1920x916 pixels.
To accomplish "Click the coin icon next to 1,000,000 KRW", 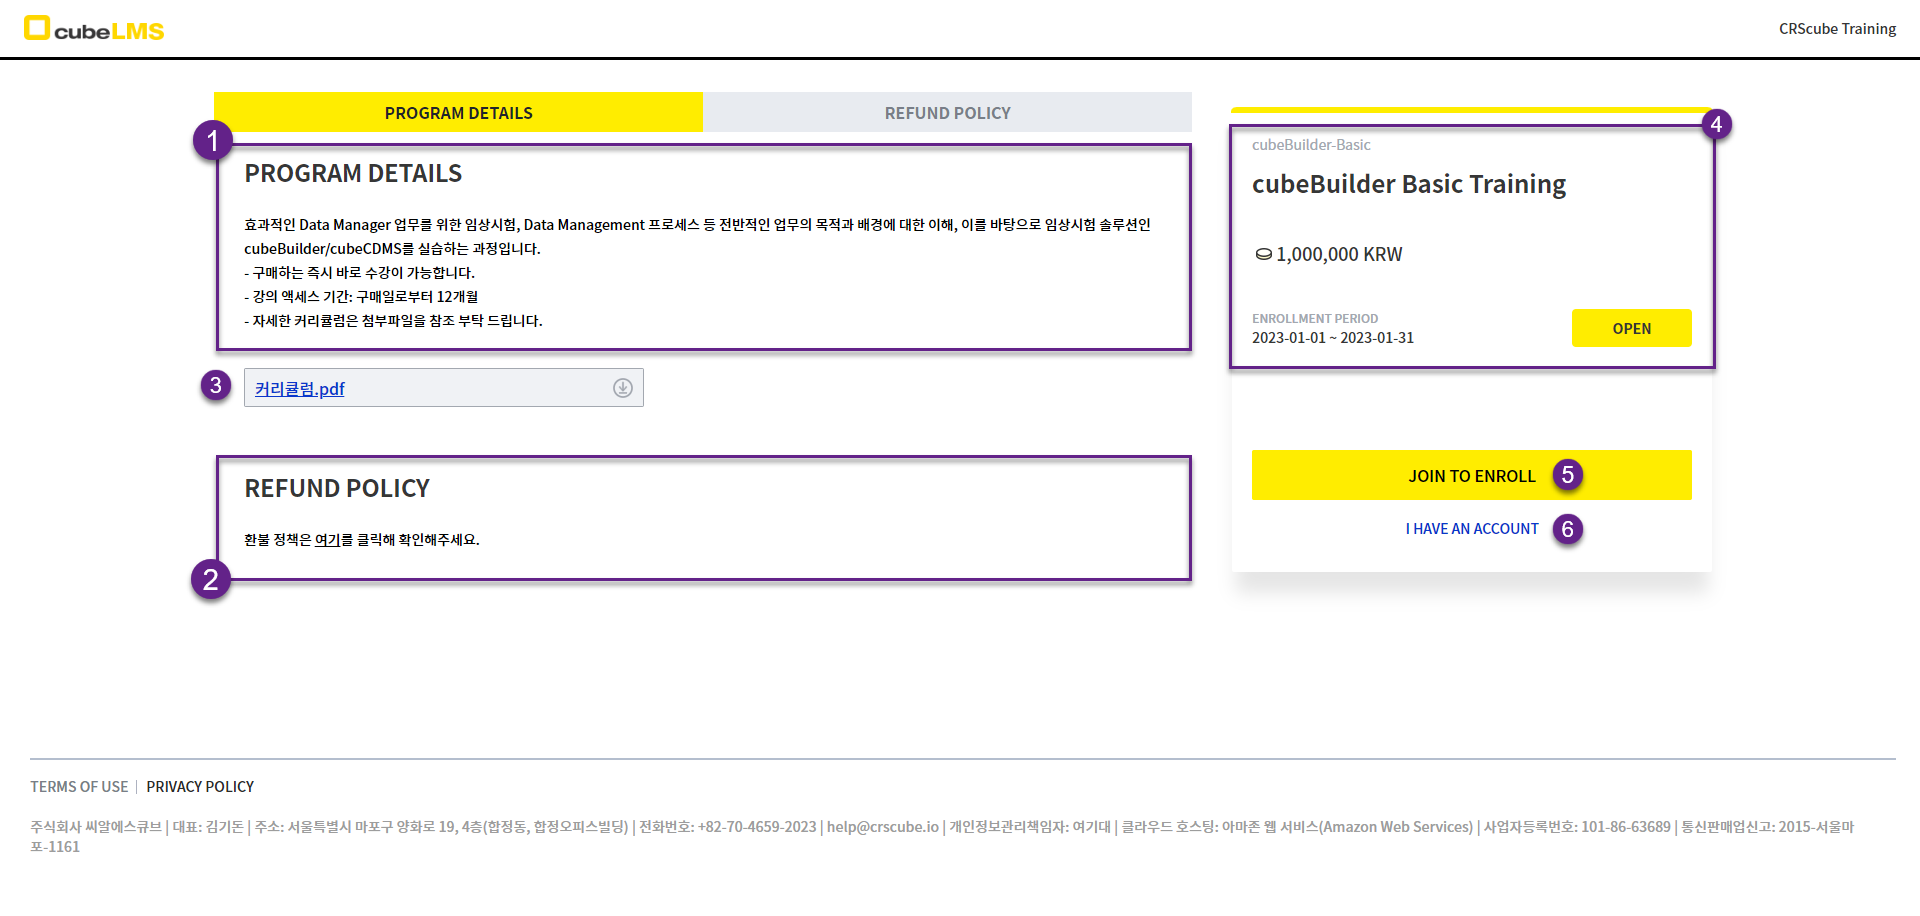I will 1263,255.
